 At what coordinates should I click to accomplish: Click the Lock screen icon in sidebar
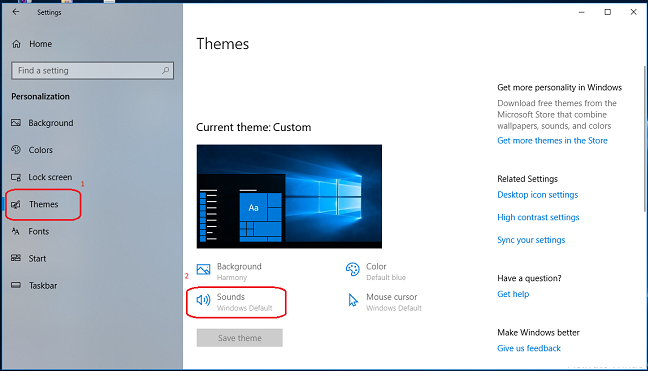click(16, 177)
